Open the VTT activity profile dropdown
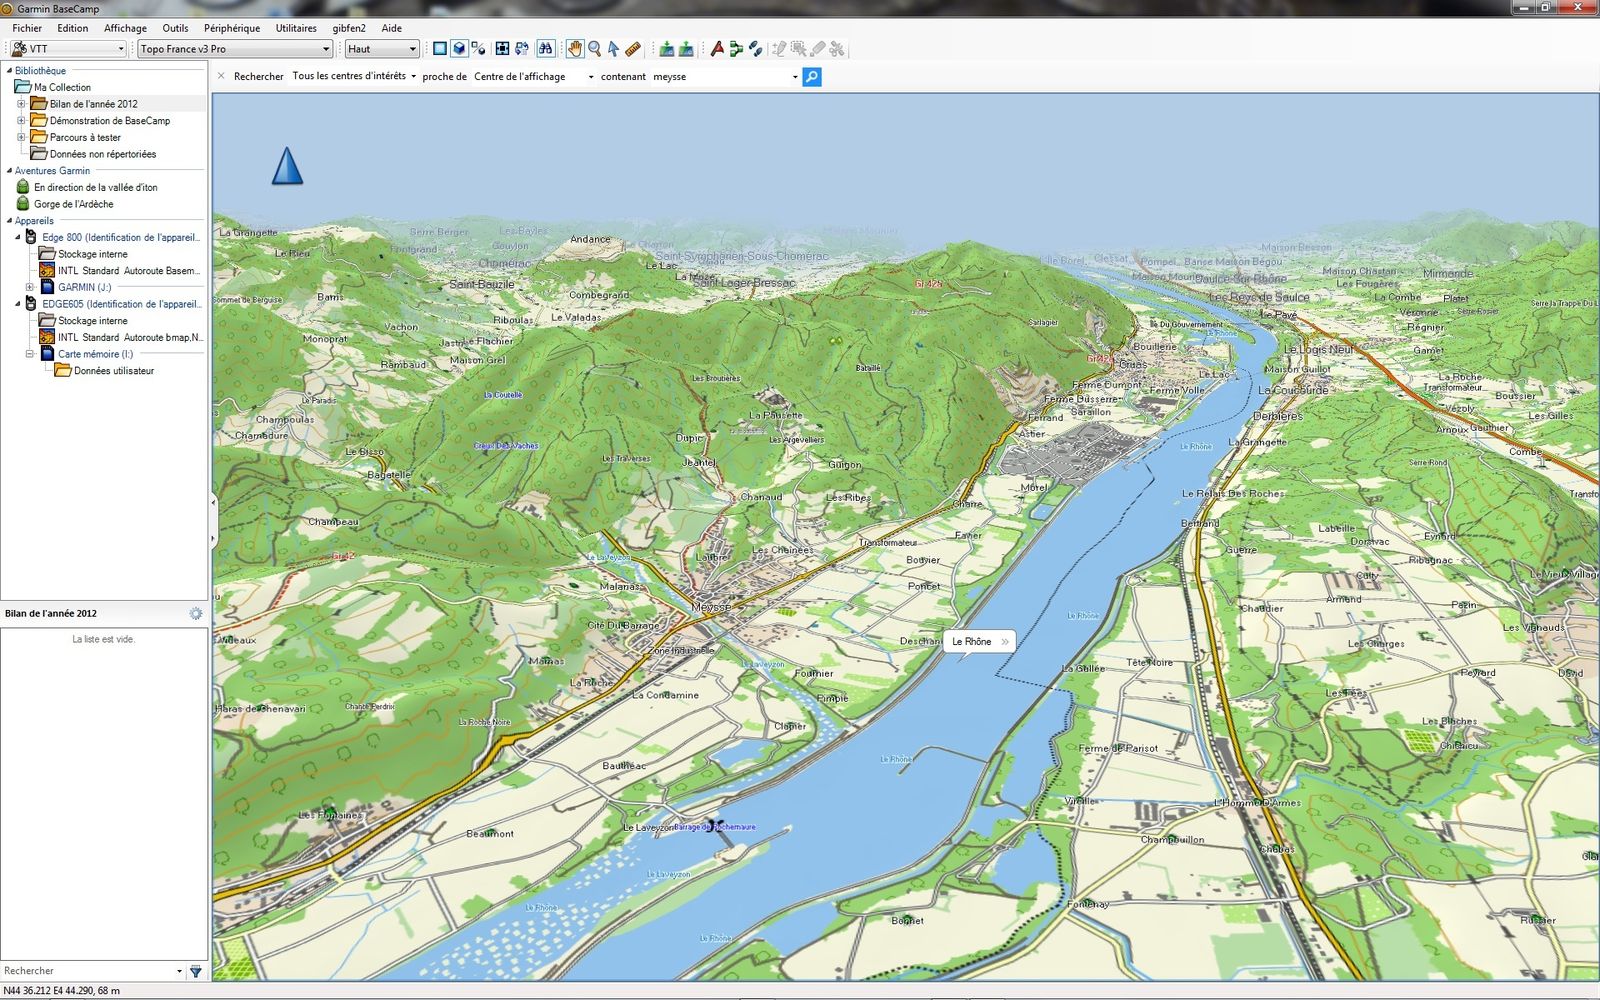The width and height of the screenshot is (1600, 1000). (68, 48)
